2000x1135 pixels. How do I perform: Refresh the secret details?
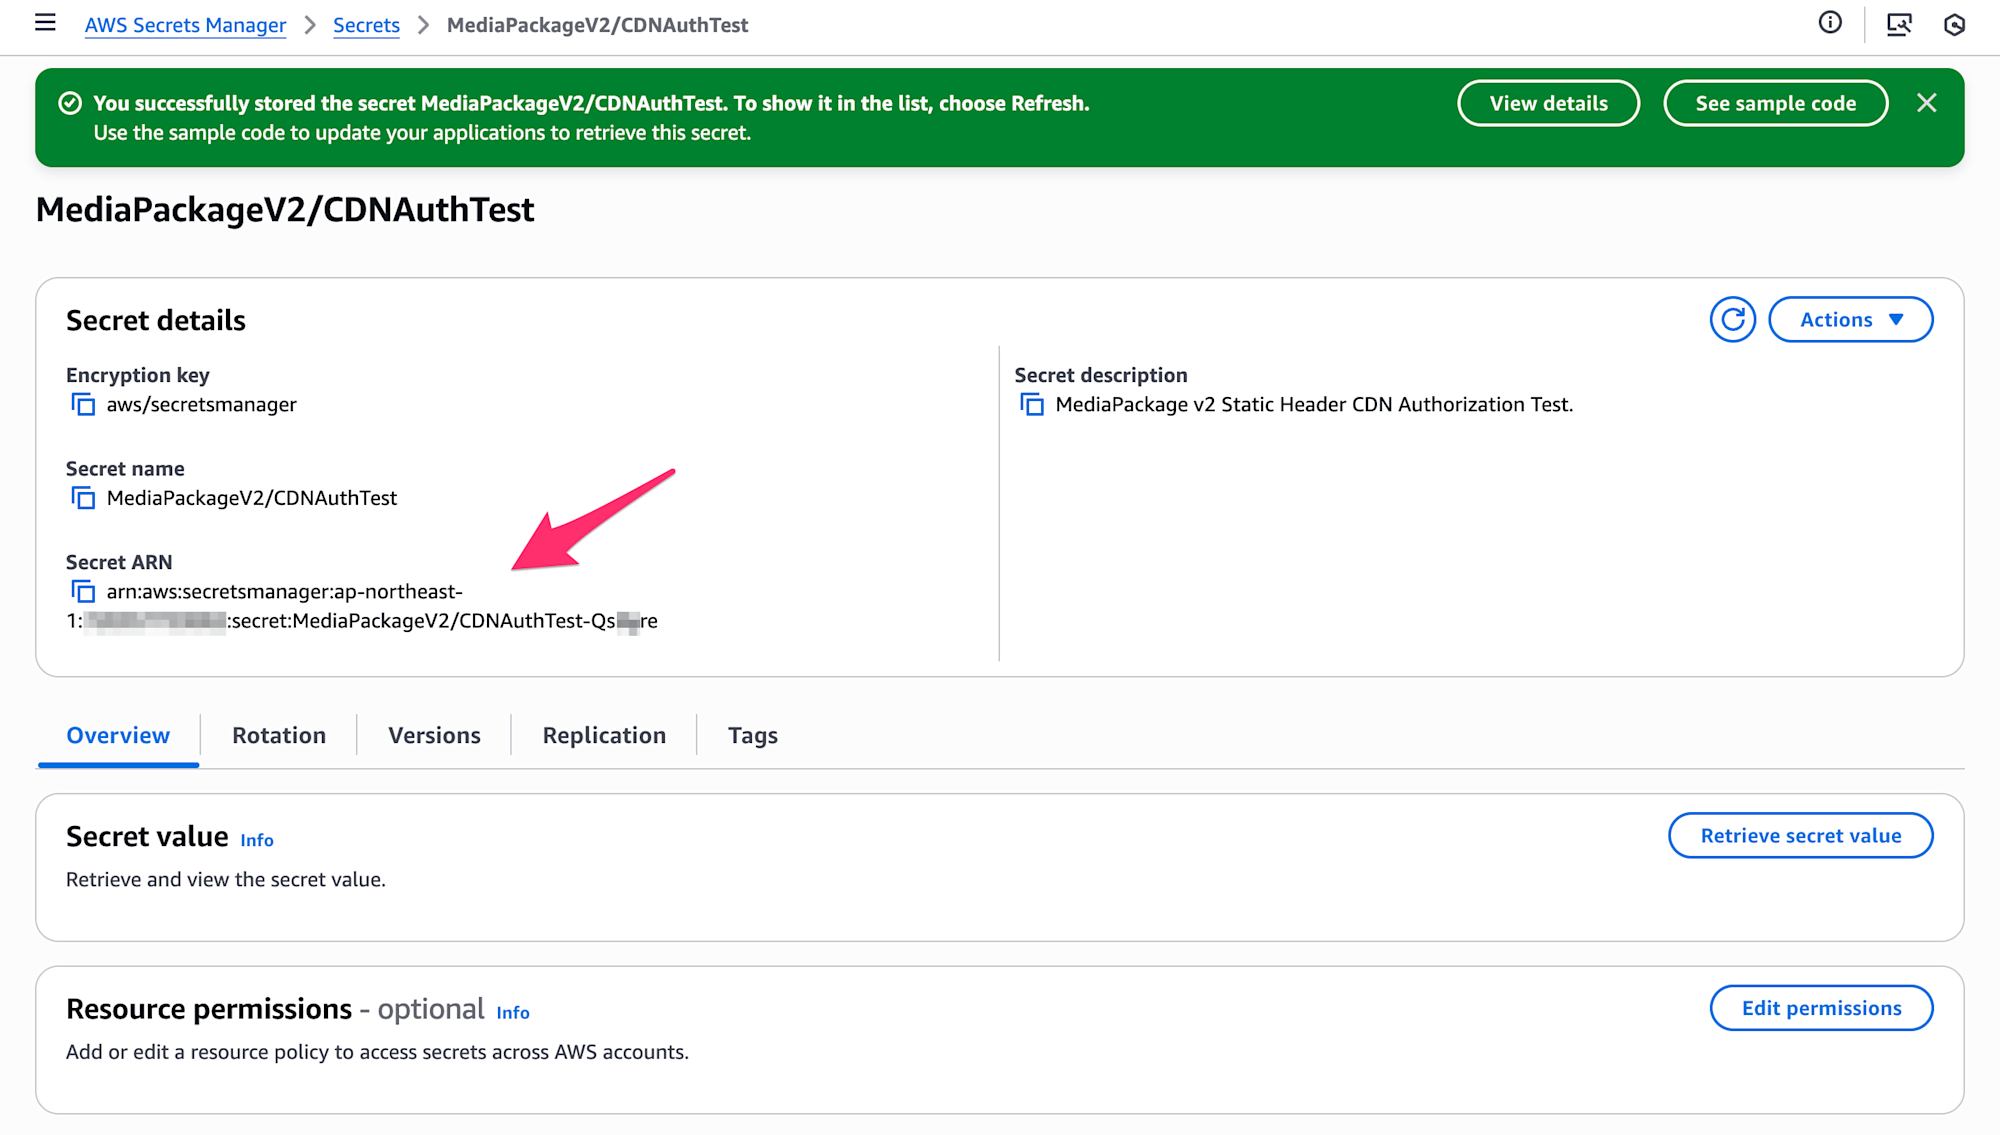1732,320
